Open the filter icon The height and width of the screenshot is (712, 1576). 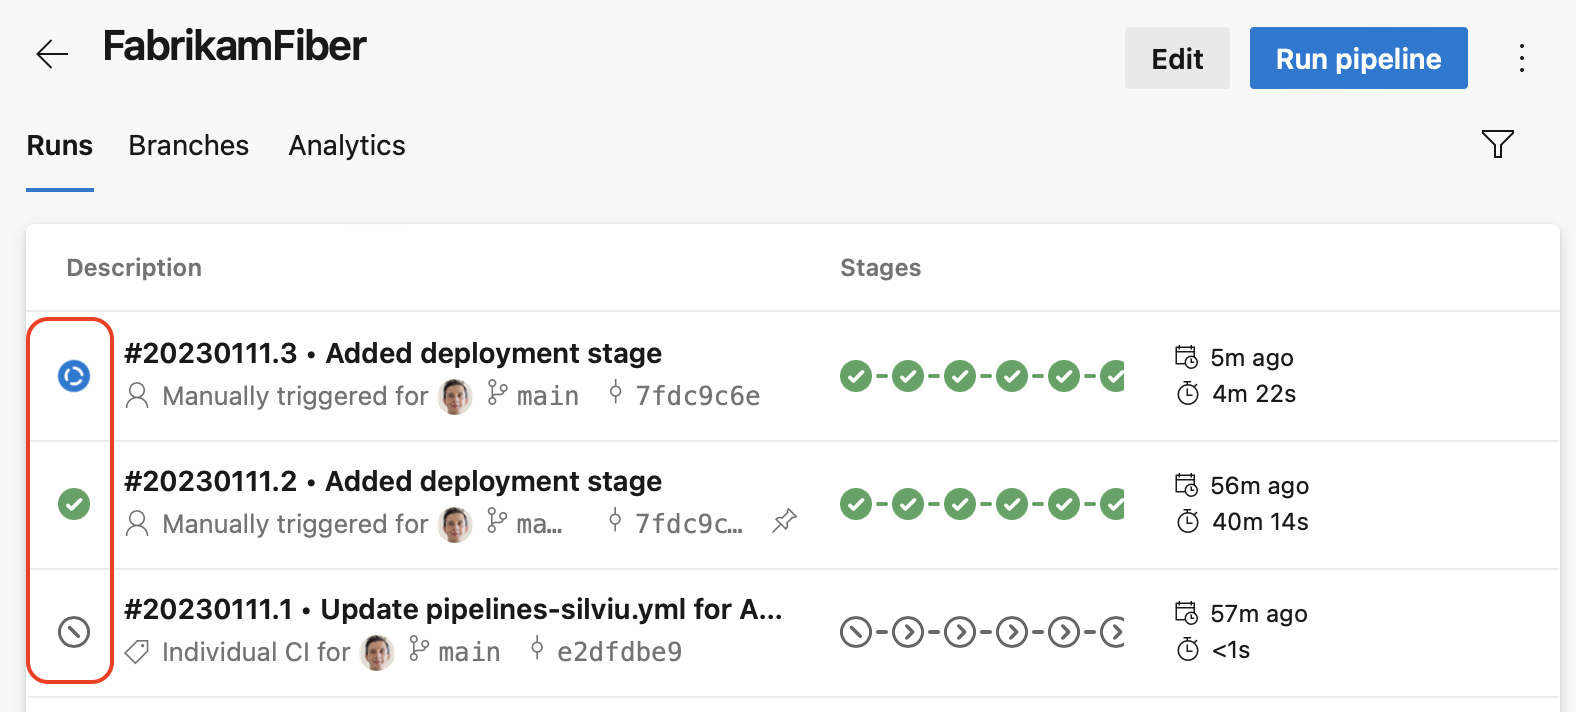pyautogui.click(x=1497, y=144)
